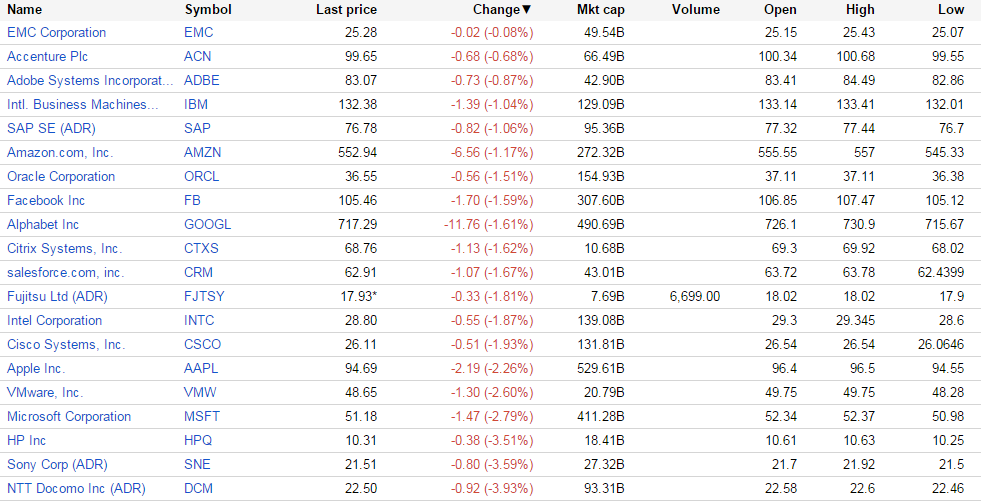Click the Volume column header
This screenshot has width=981, height=501.
(696, 10)
